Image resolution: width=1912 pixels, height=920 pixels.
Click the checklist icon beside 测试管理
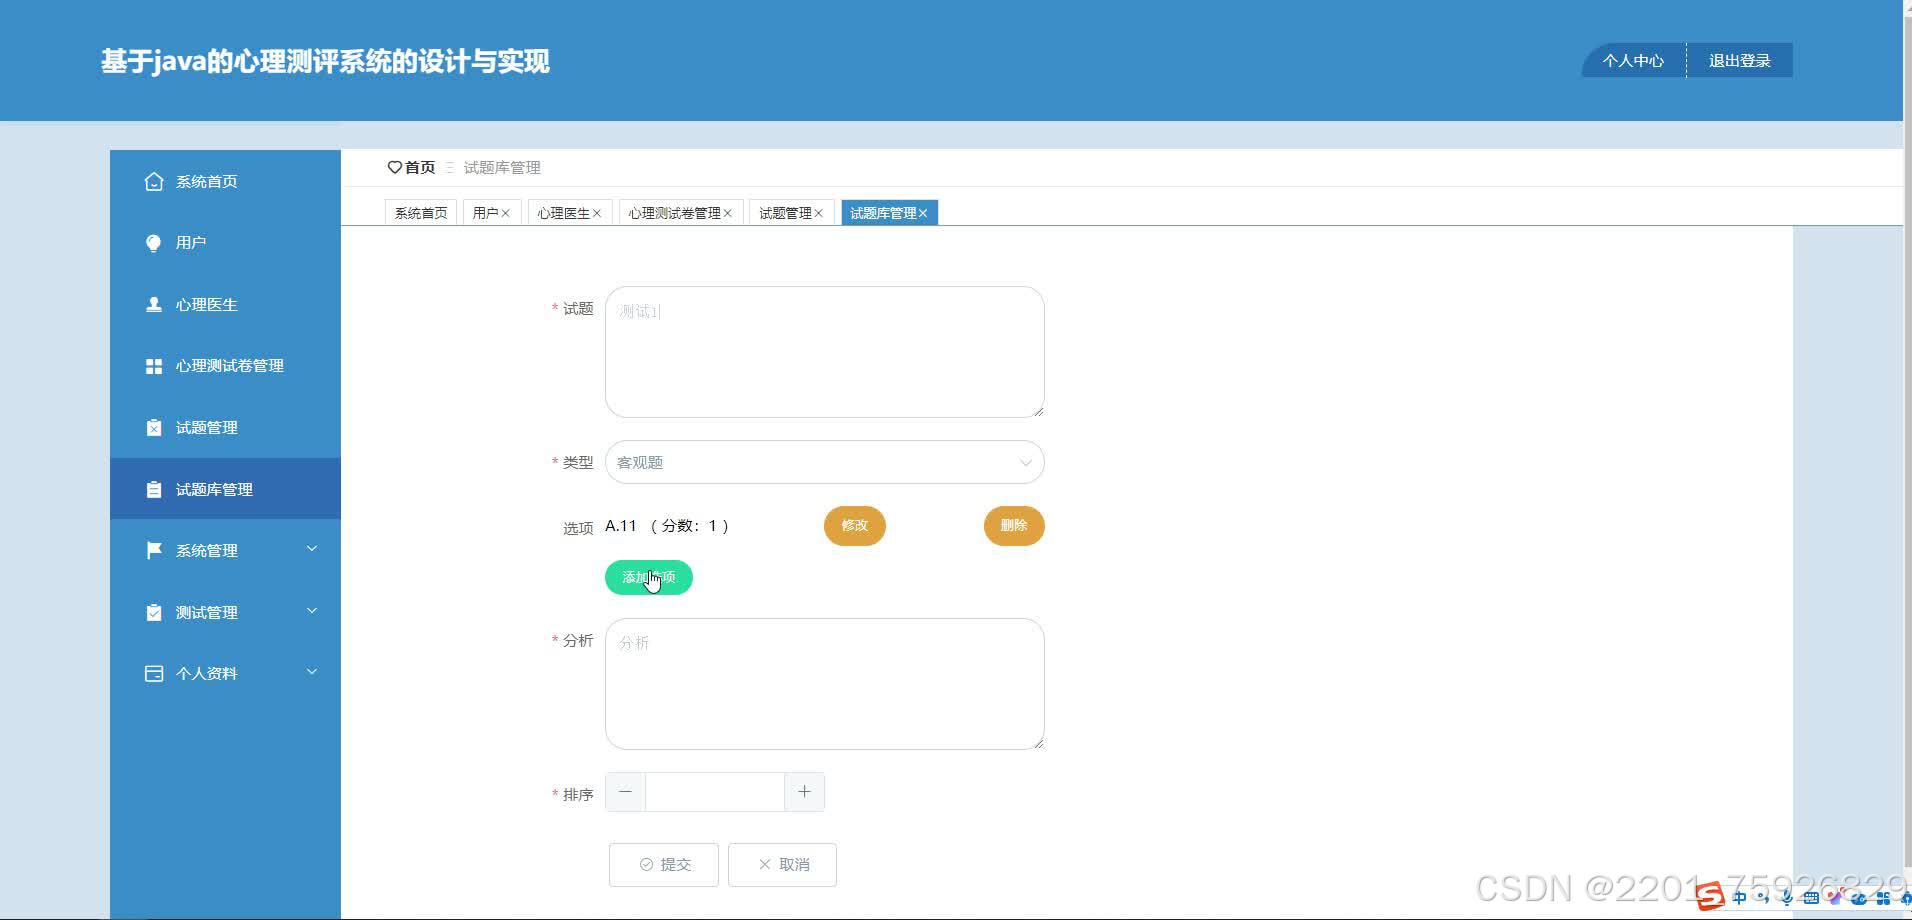[153, 612]
